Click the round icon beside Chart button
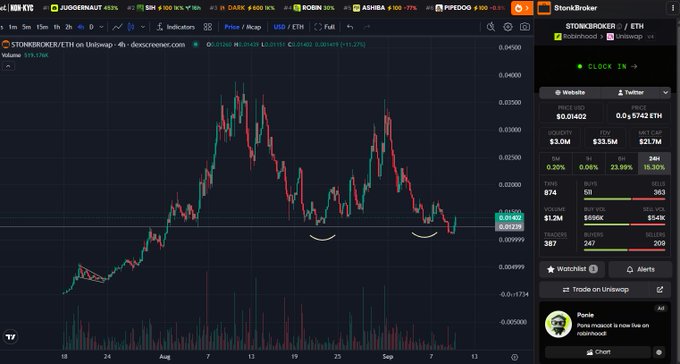680x364 pixels. pos(659,352)
